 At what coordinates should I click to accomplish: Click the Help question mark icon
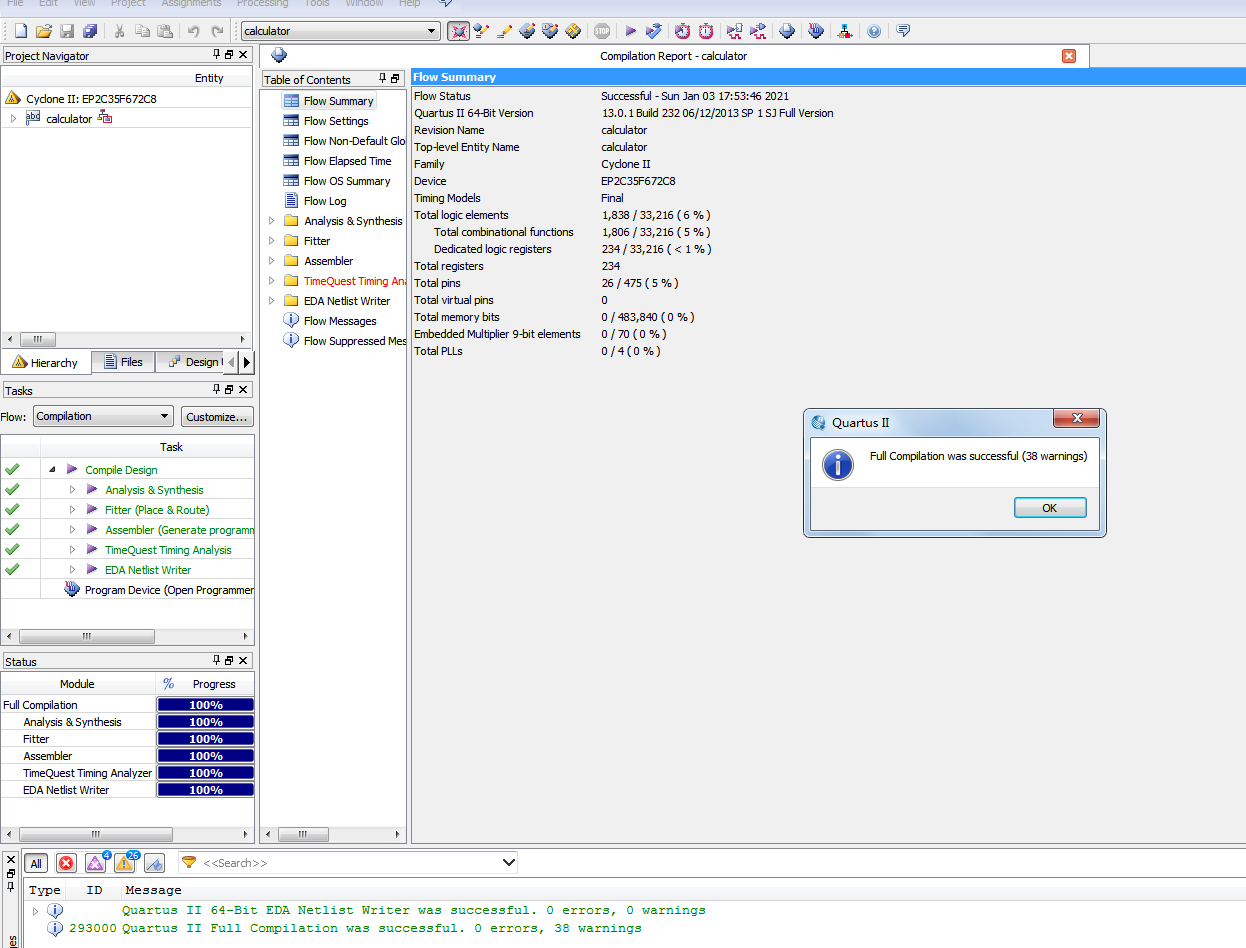874,31
